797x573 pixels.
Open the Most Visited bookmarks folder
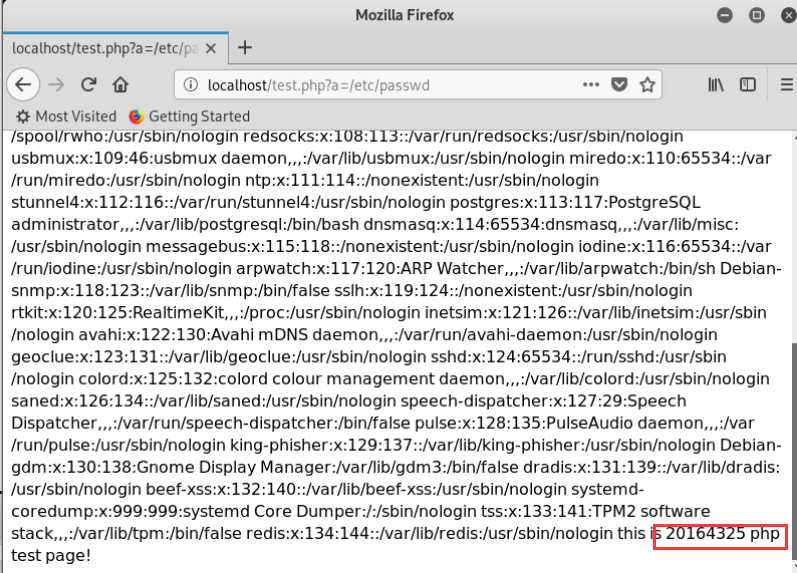tap(67, 116)
